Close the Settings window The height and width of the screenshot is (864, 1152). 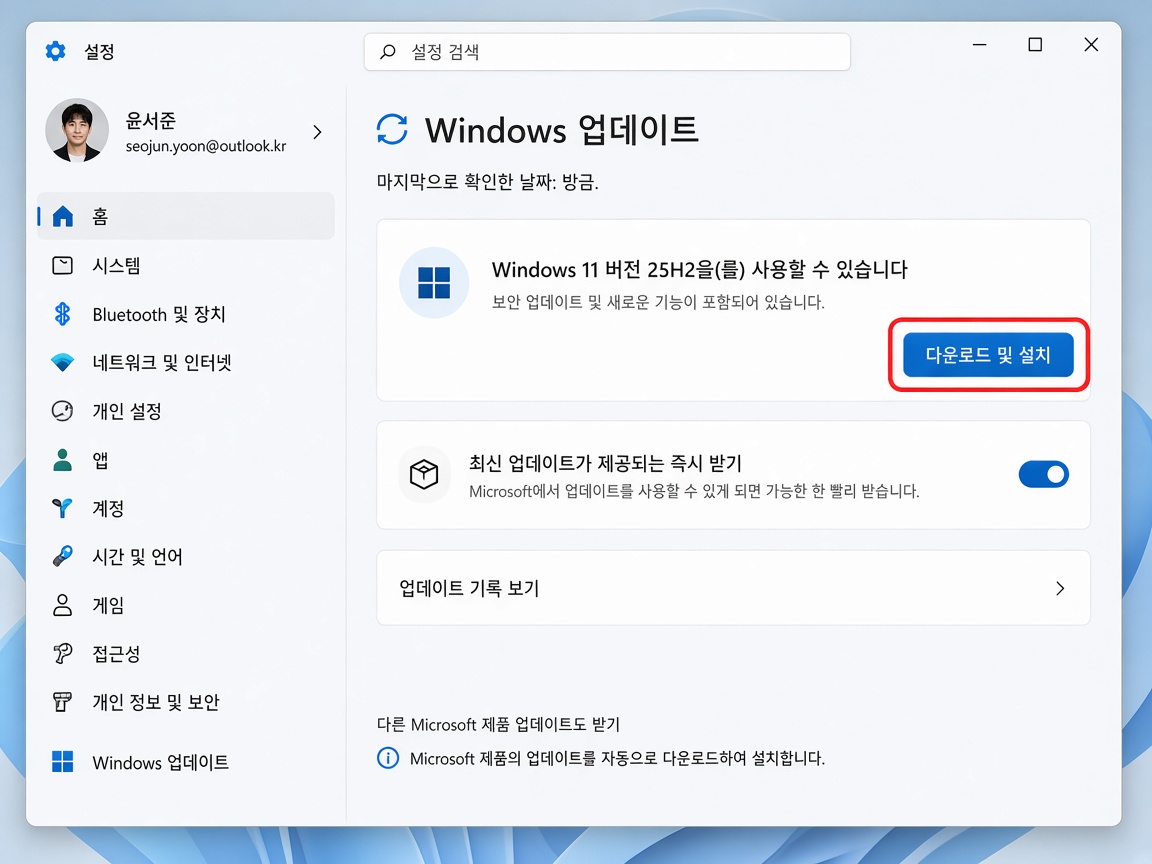[1091, 45]
